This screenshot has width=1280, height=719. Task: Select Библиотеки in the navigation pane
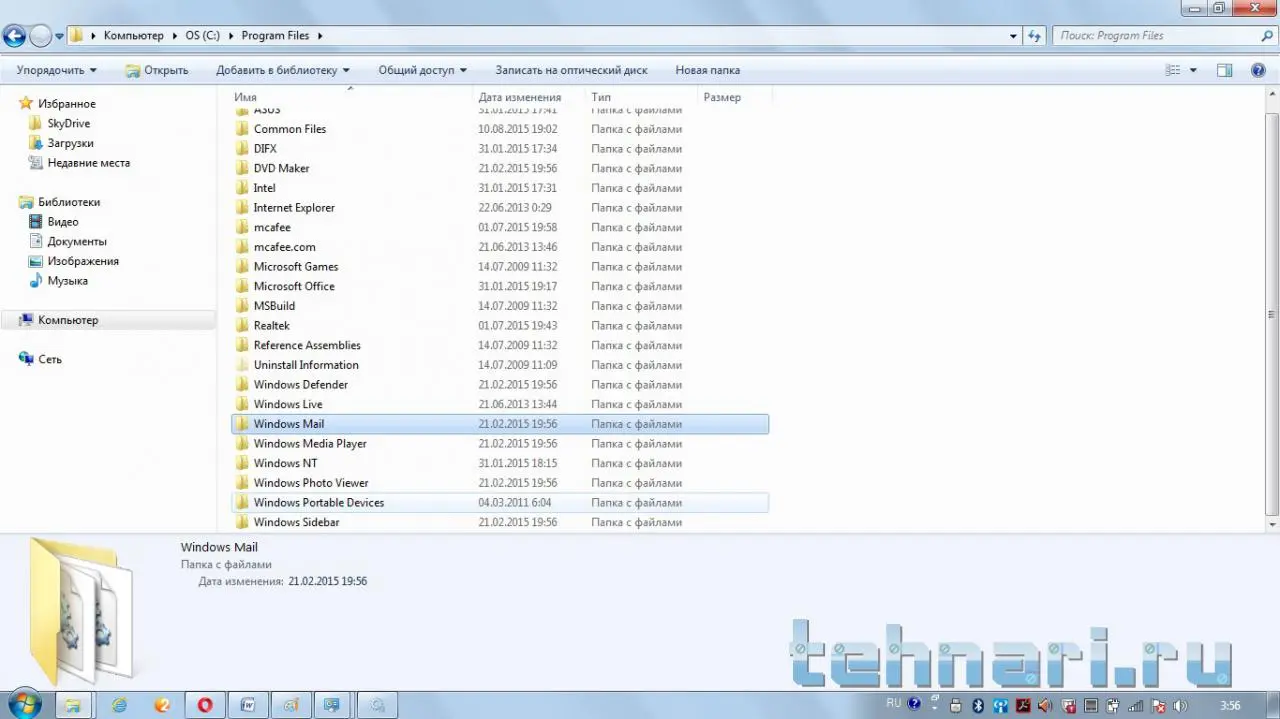pos(69,202)
